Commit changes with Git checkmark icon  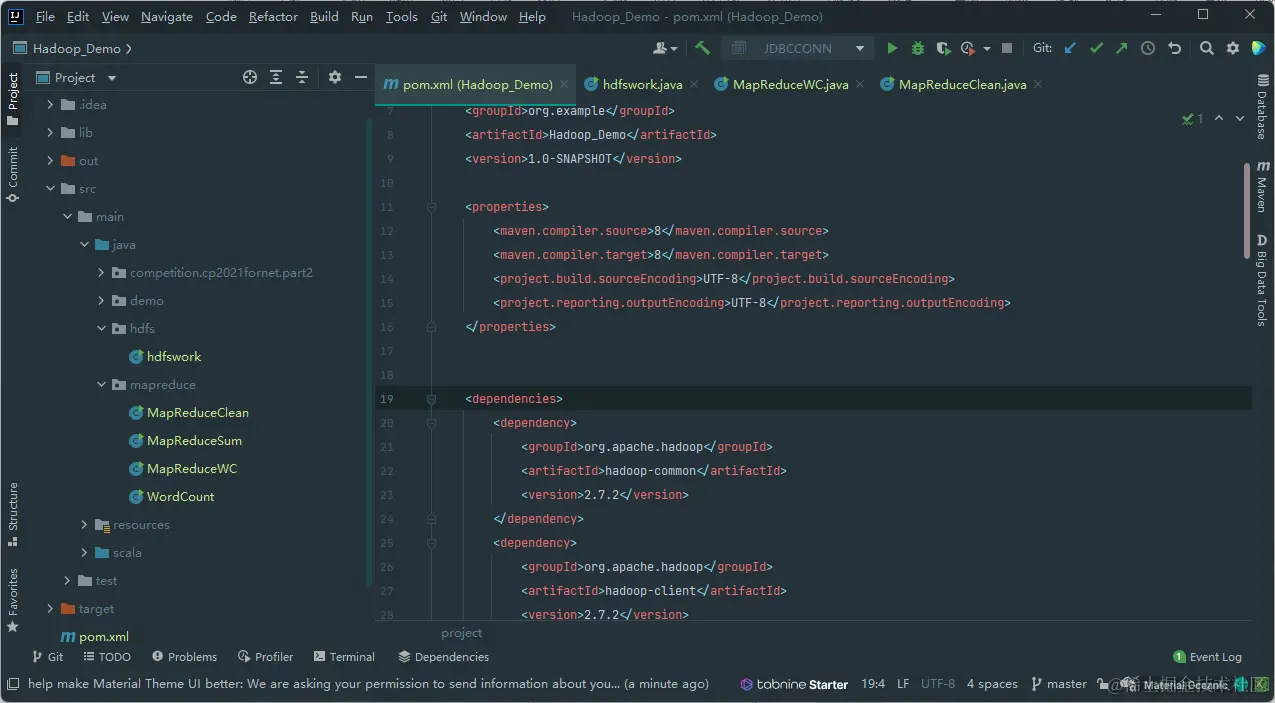click(1096, 48)
